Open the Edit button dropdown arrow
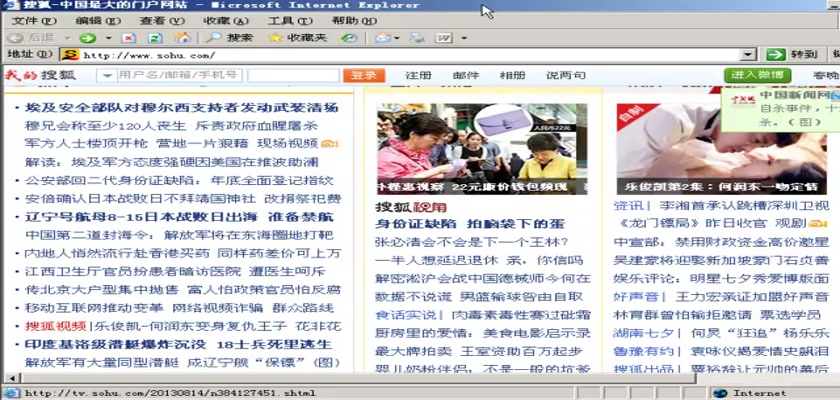This screenshot has width=840, height=400. click(x=464, y=38)
